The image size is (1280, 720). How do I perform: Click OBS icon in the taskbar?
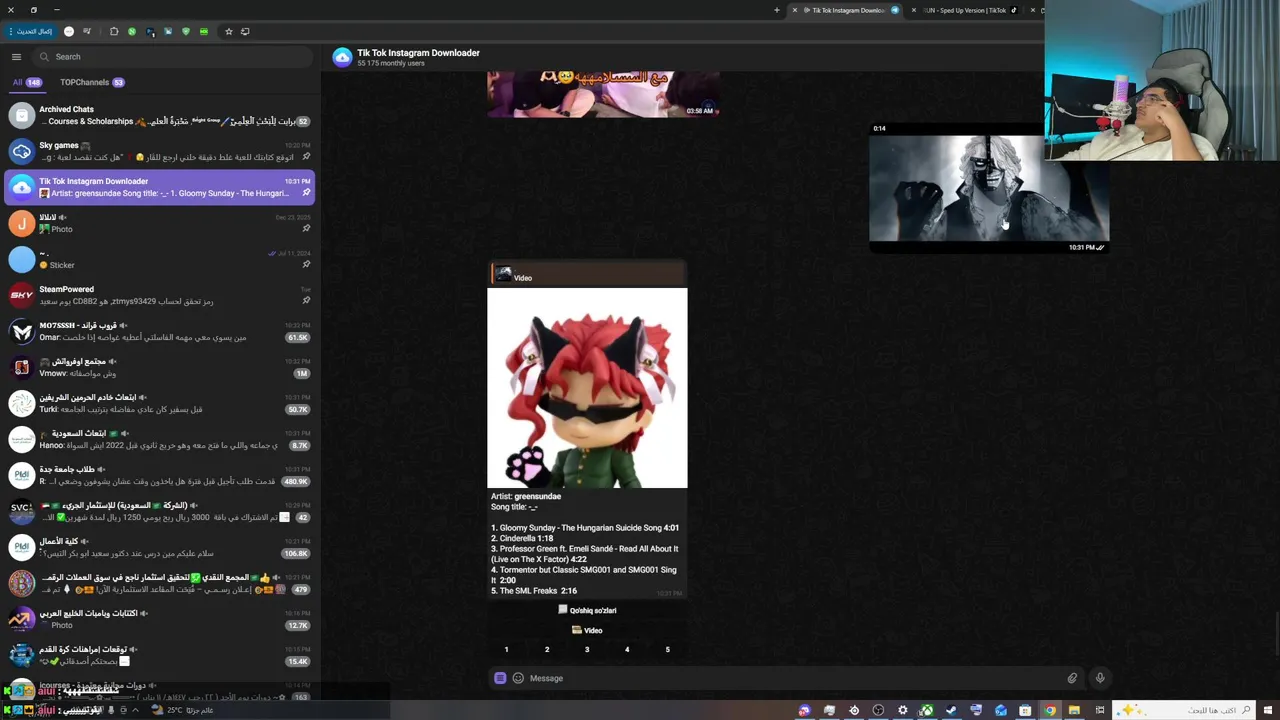878,710
